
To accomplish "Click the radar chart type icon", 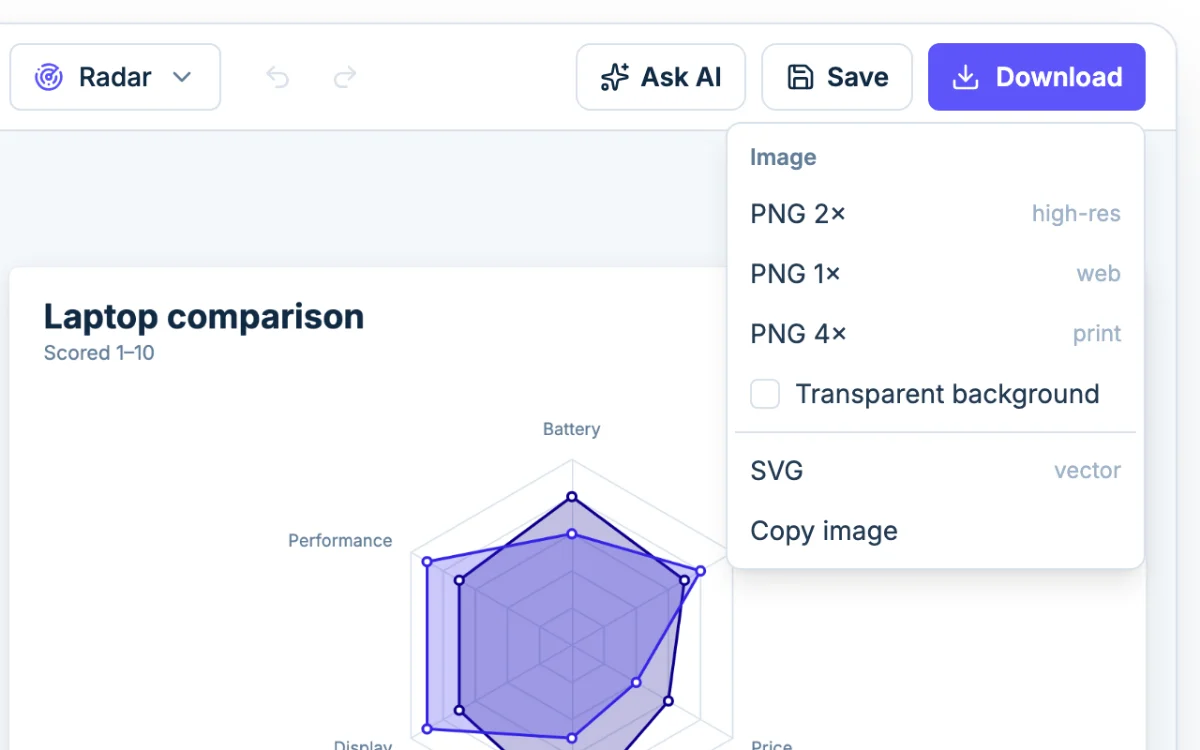I will (49, 77).
